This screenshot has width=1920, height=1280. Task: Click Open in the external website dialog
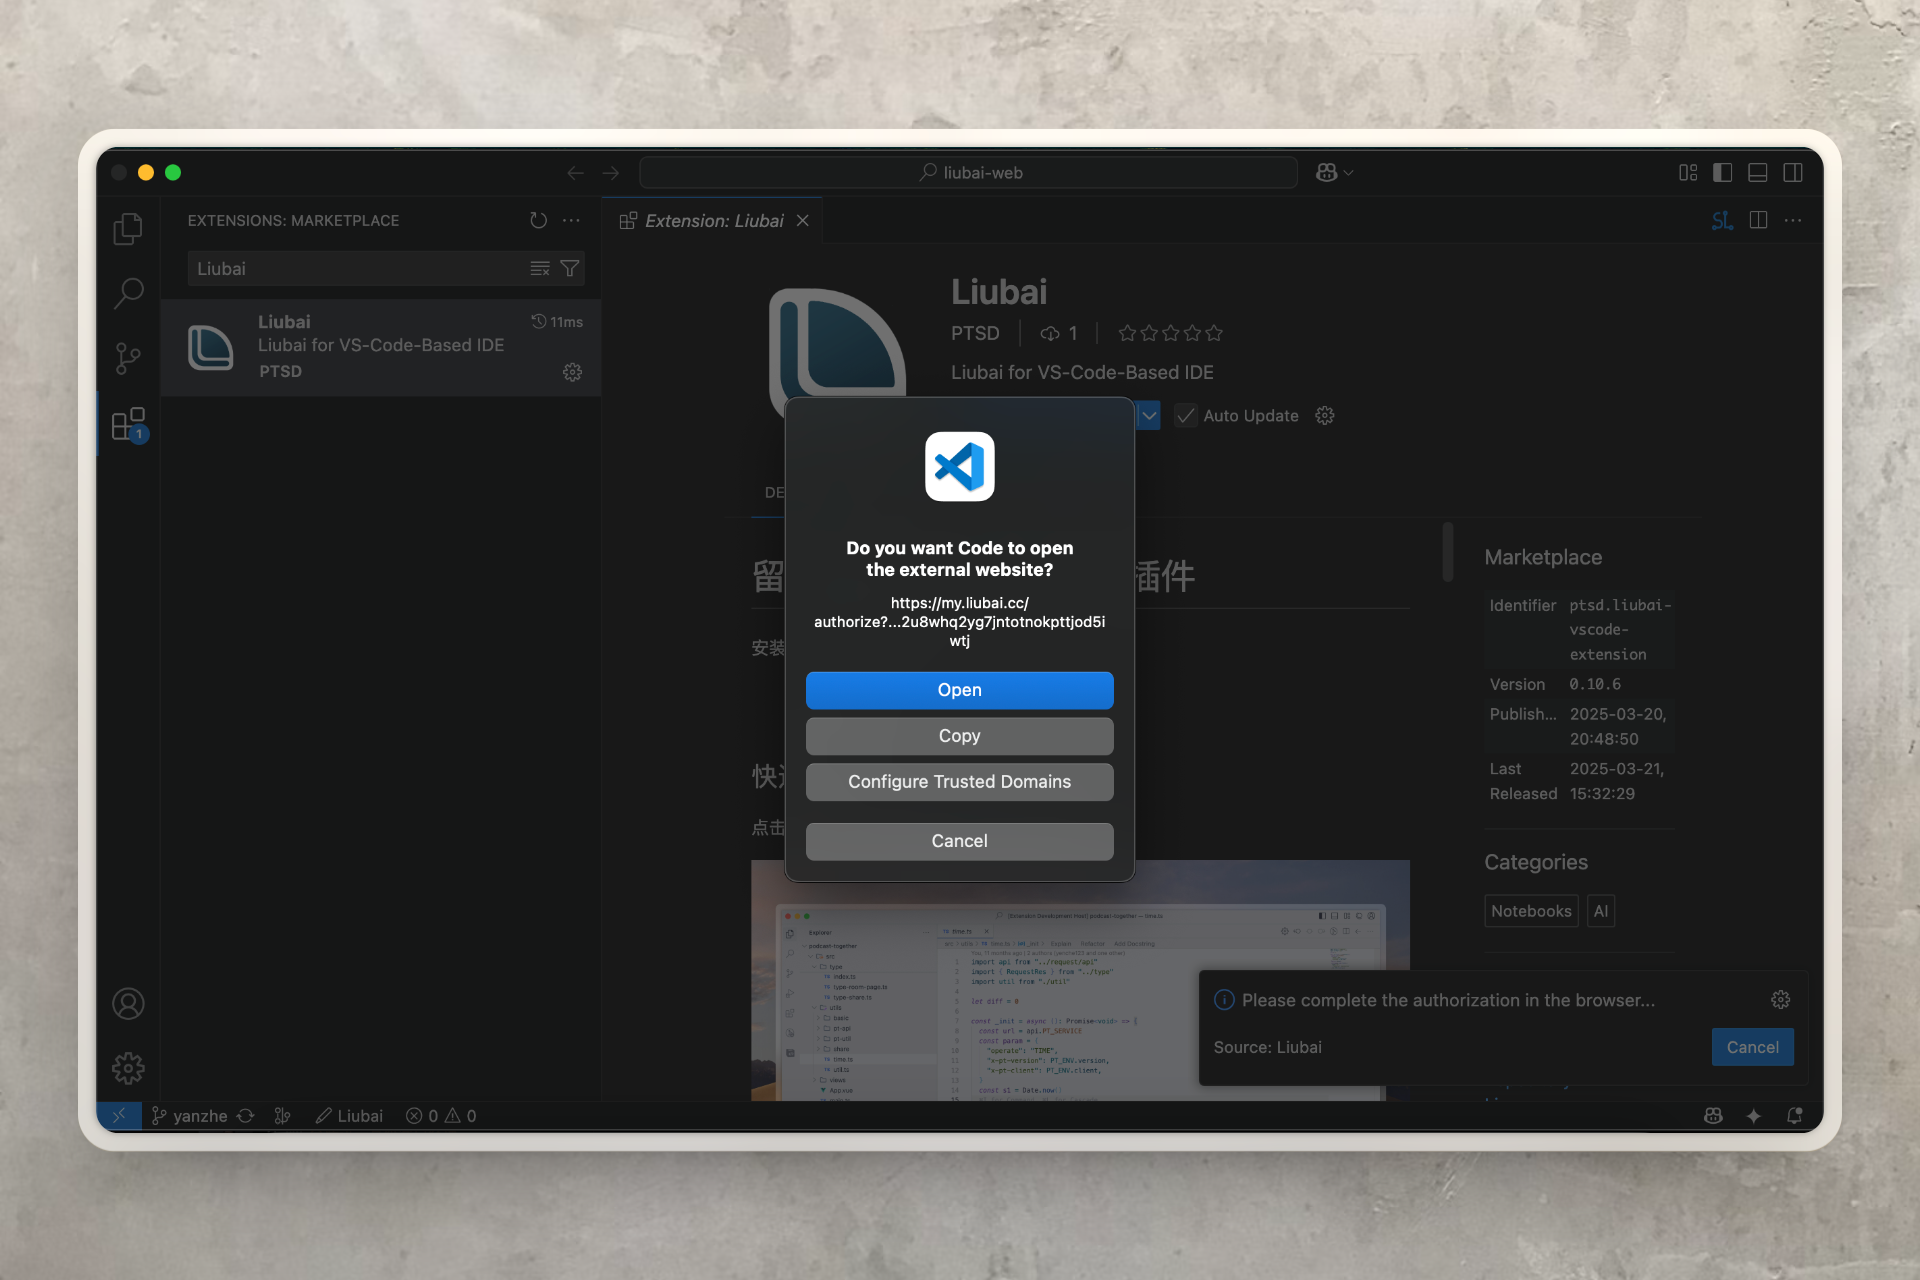[959, 690]
